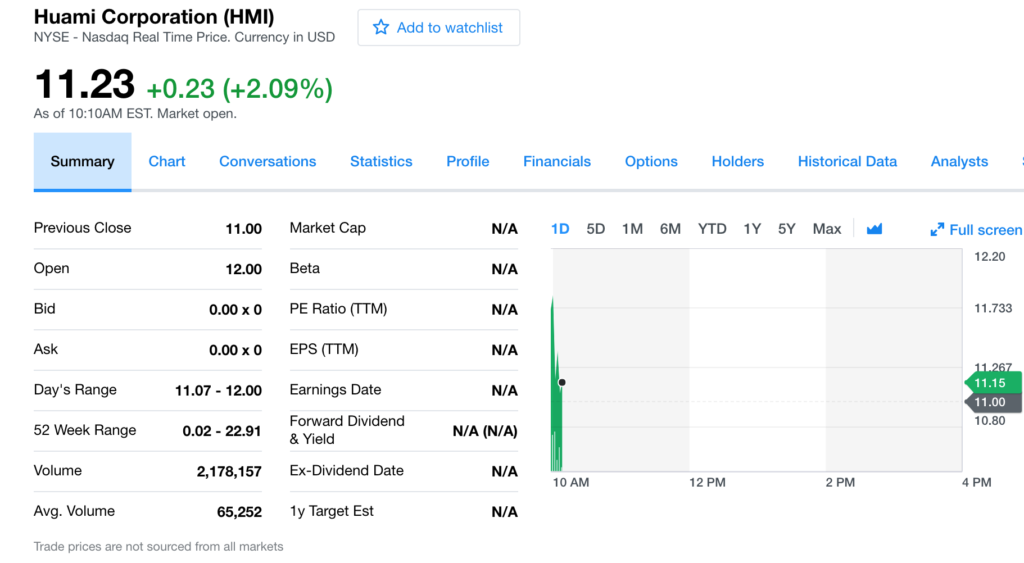This screenshot has height=563, width=1024.
Task: Click the star icon beside Add to watchlist
Action: tap(381, 28)
